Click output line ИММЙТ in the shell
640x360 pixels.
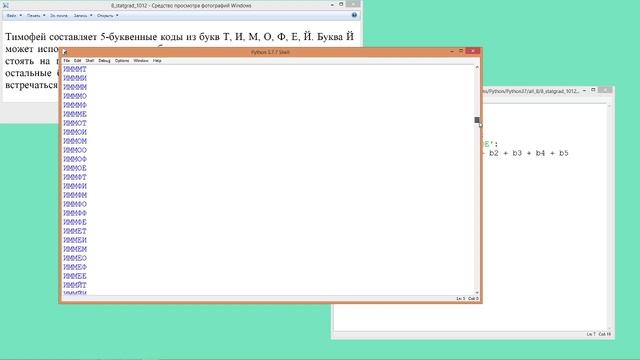point(75,285)
